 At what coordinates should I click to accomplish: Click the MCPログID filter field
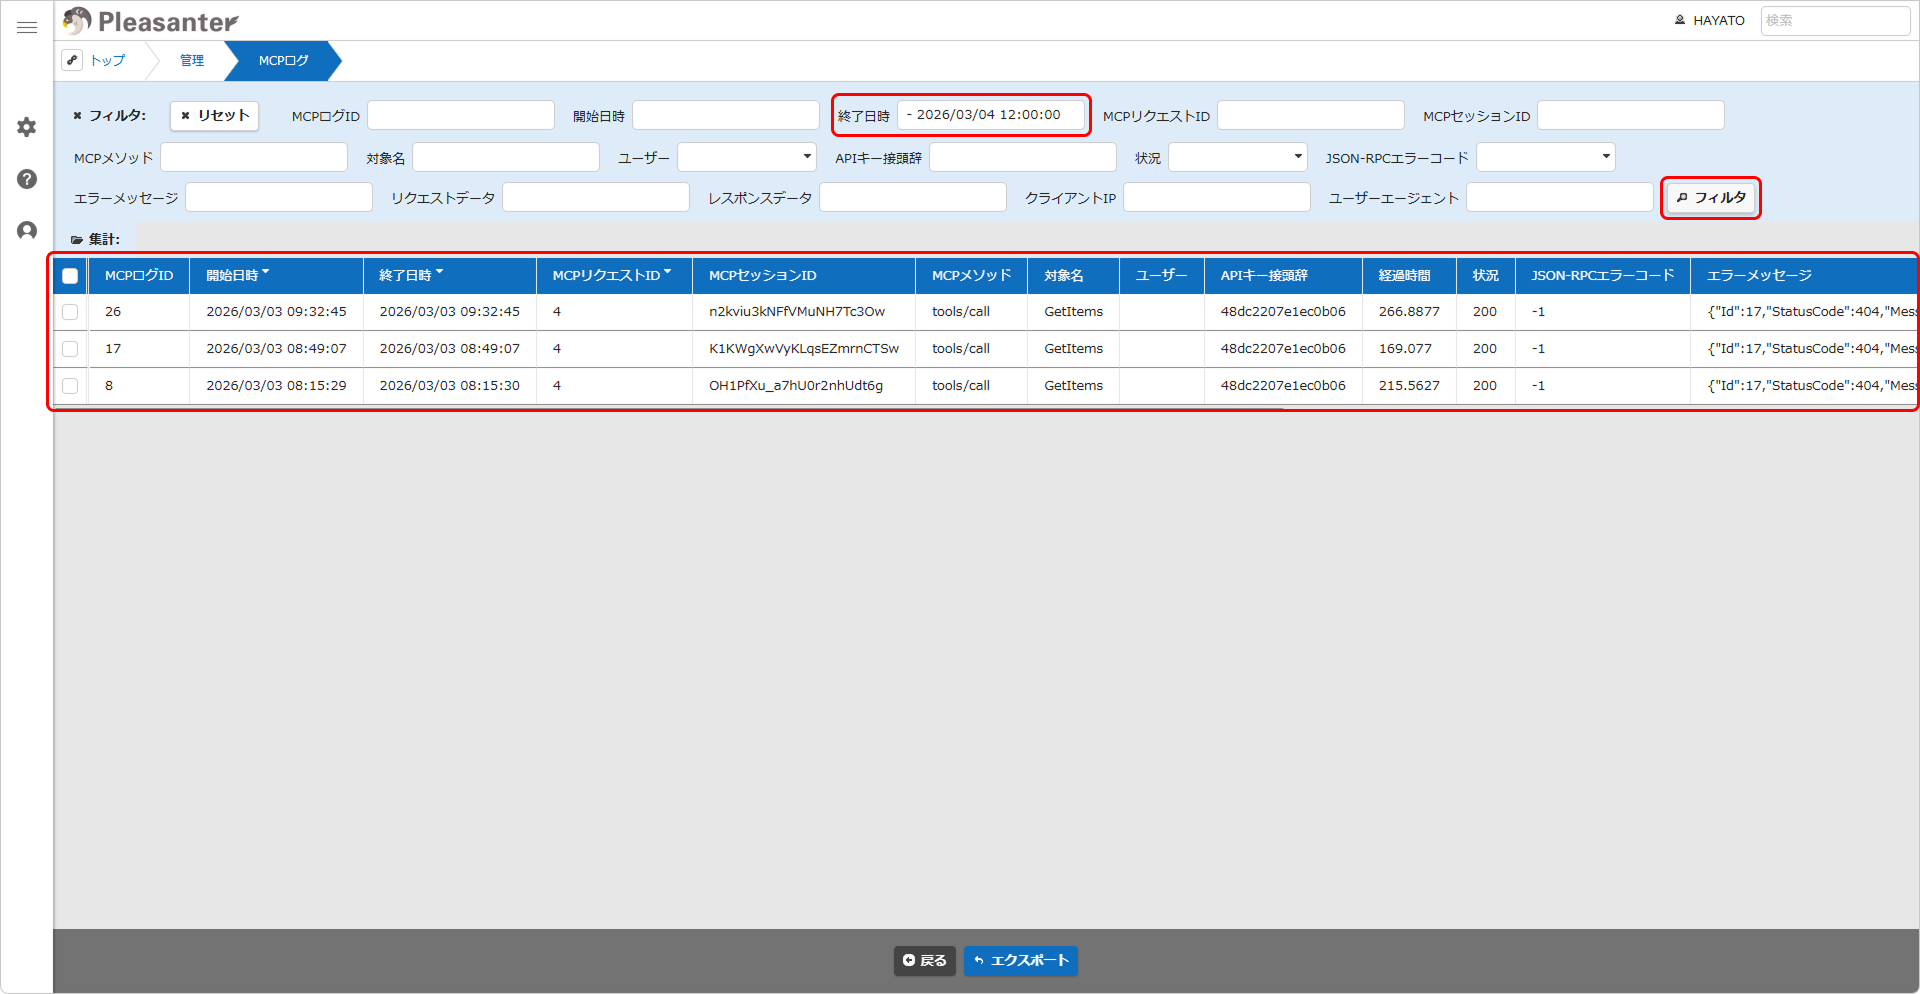pyautogui.click(x=461, y=115)
